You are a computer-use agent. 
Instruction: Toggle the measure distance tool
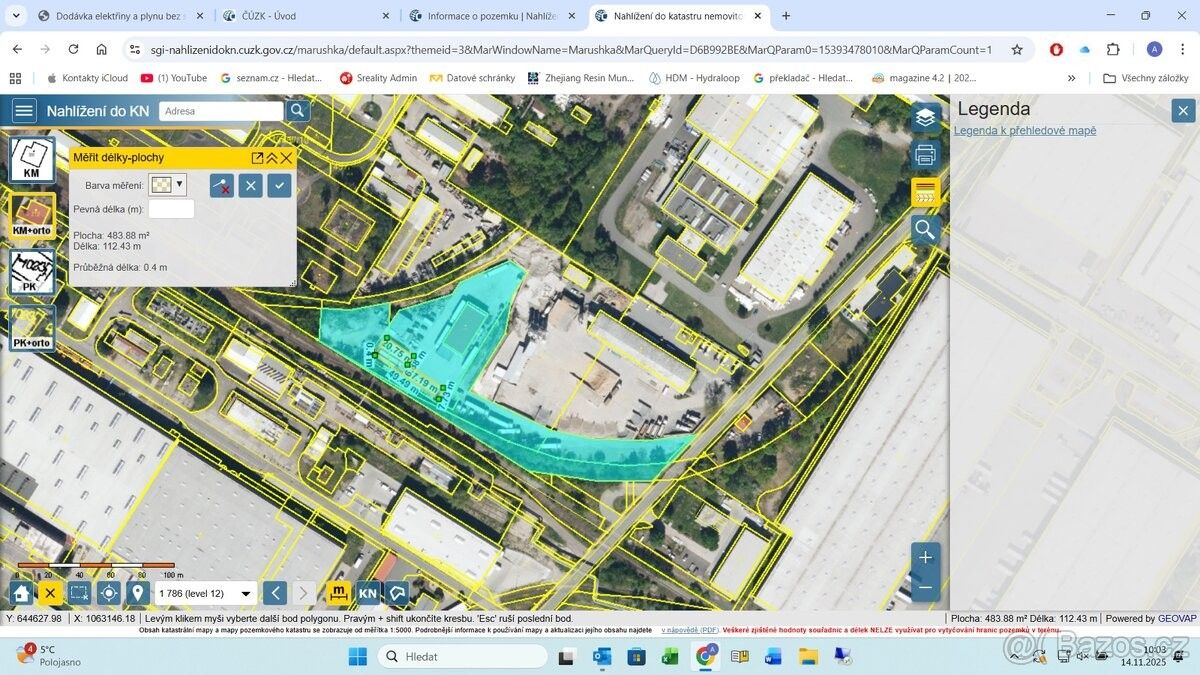coord(339,593)
